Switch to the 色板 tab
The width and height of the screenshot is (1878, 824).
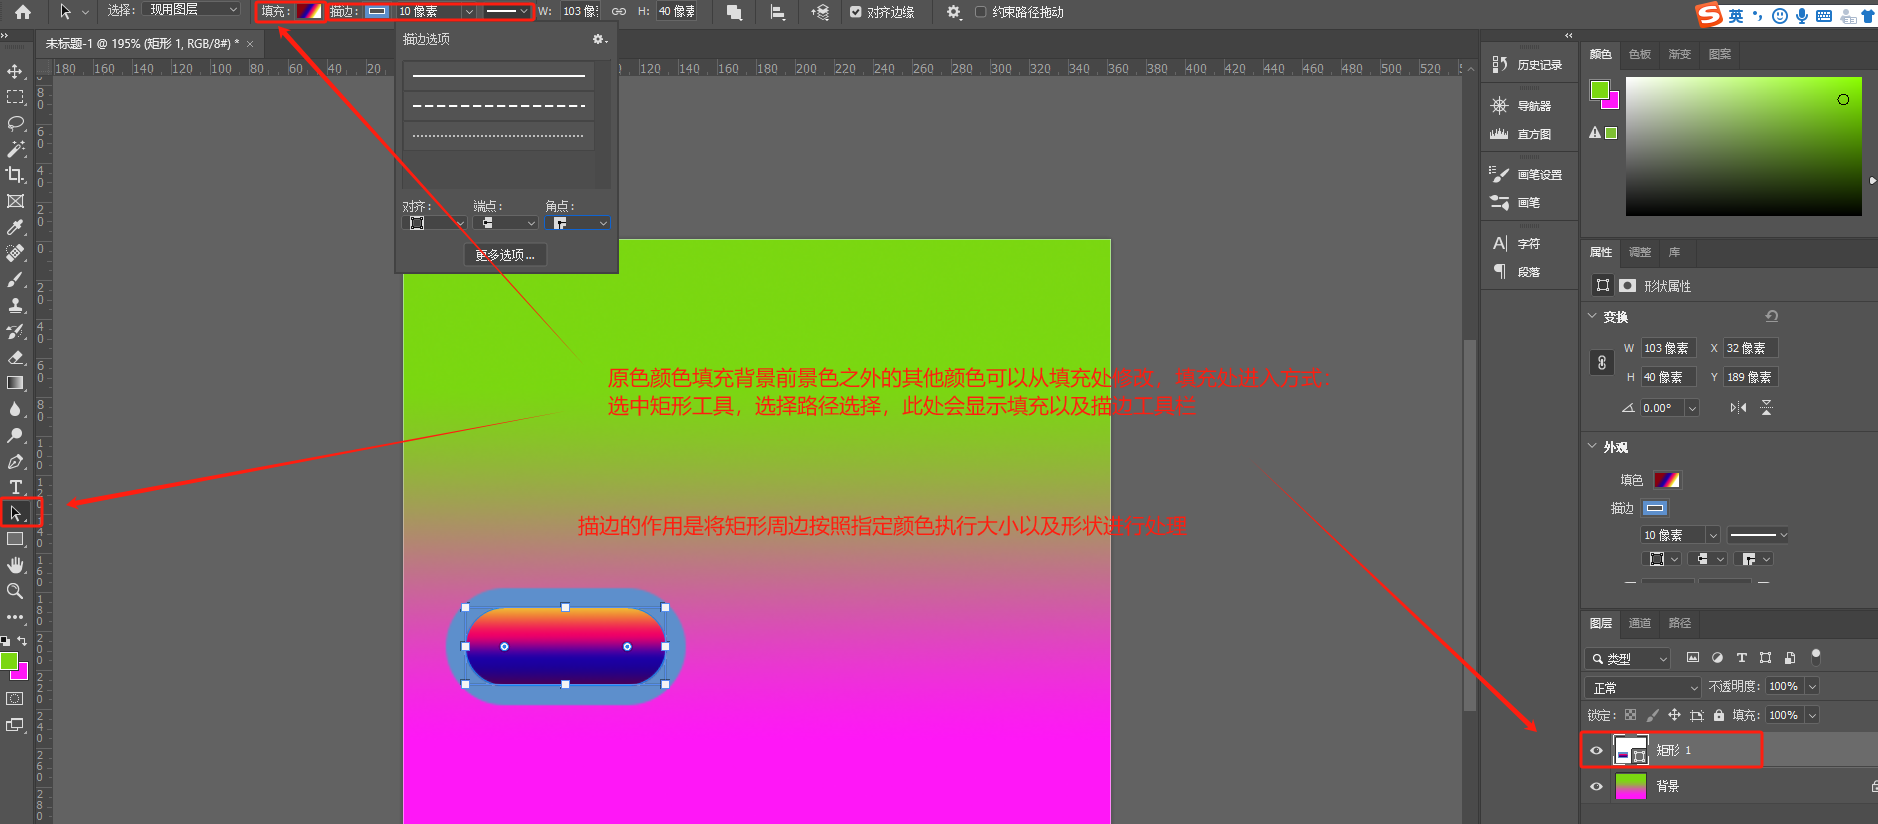point(1640,54)
